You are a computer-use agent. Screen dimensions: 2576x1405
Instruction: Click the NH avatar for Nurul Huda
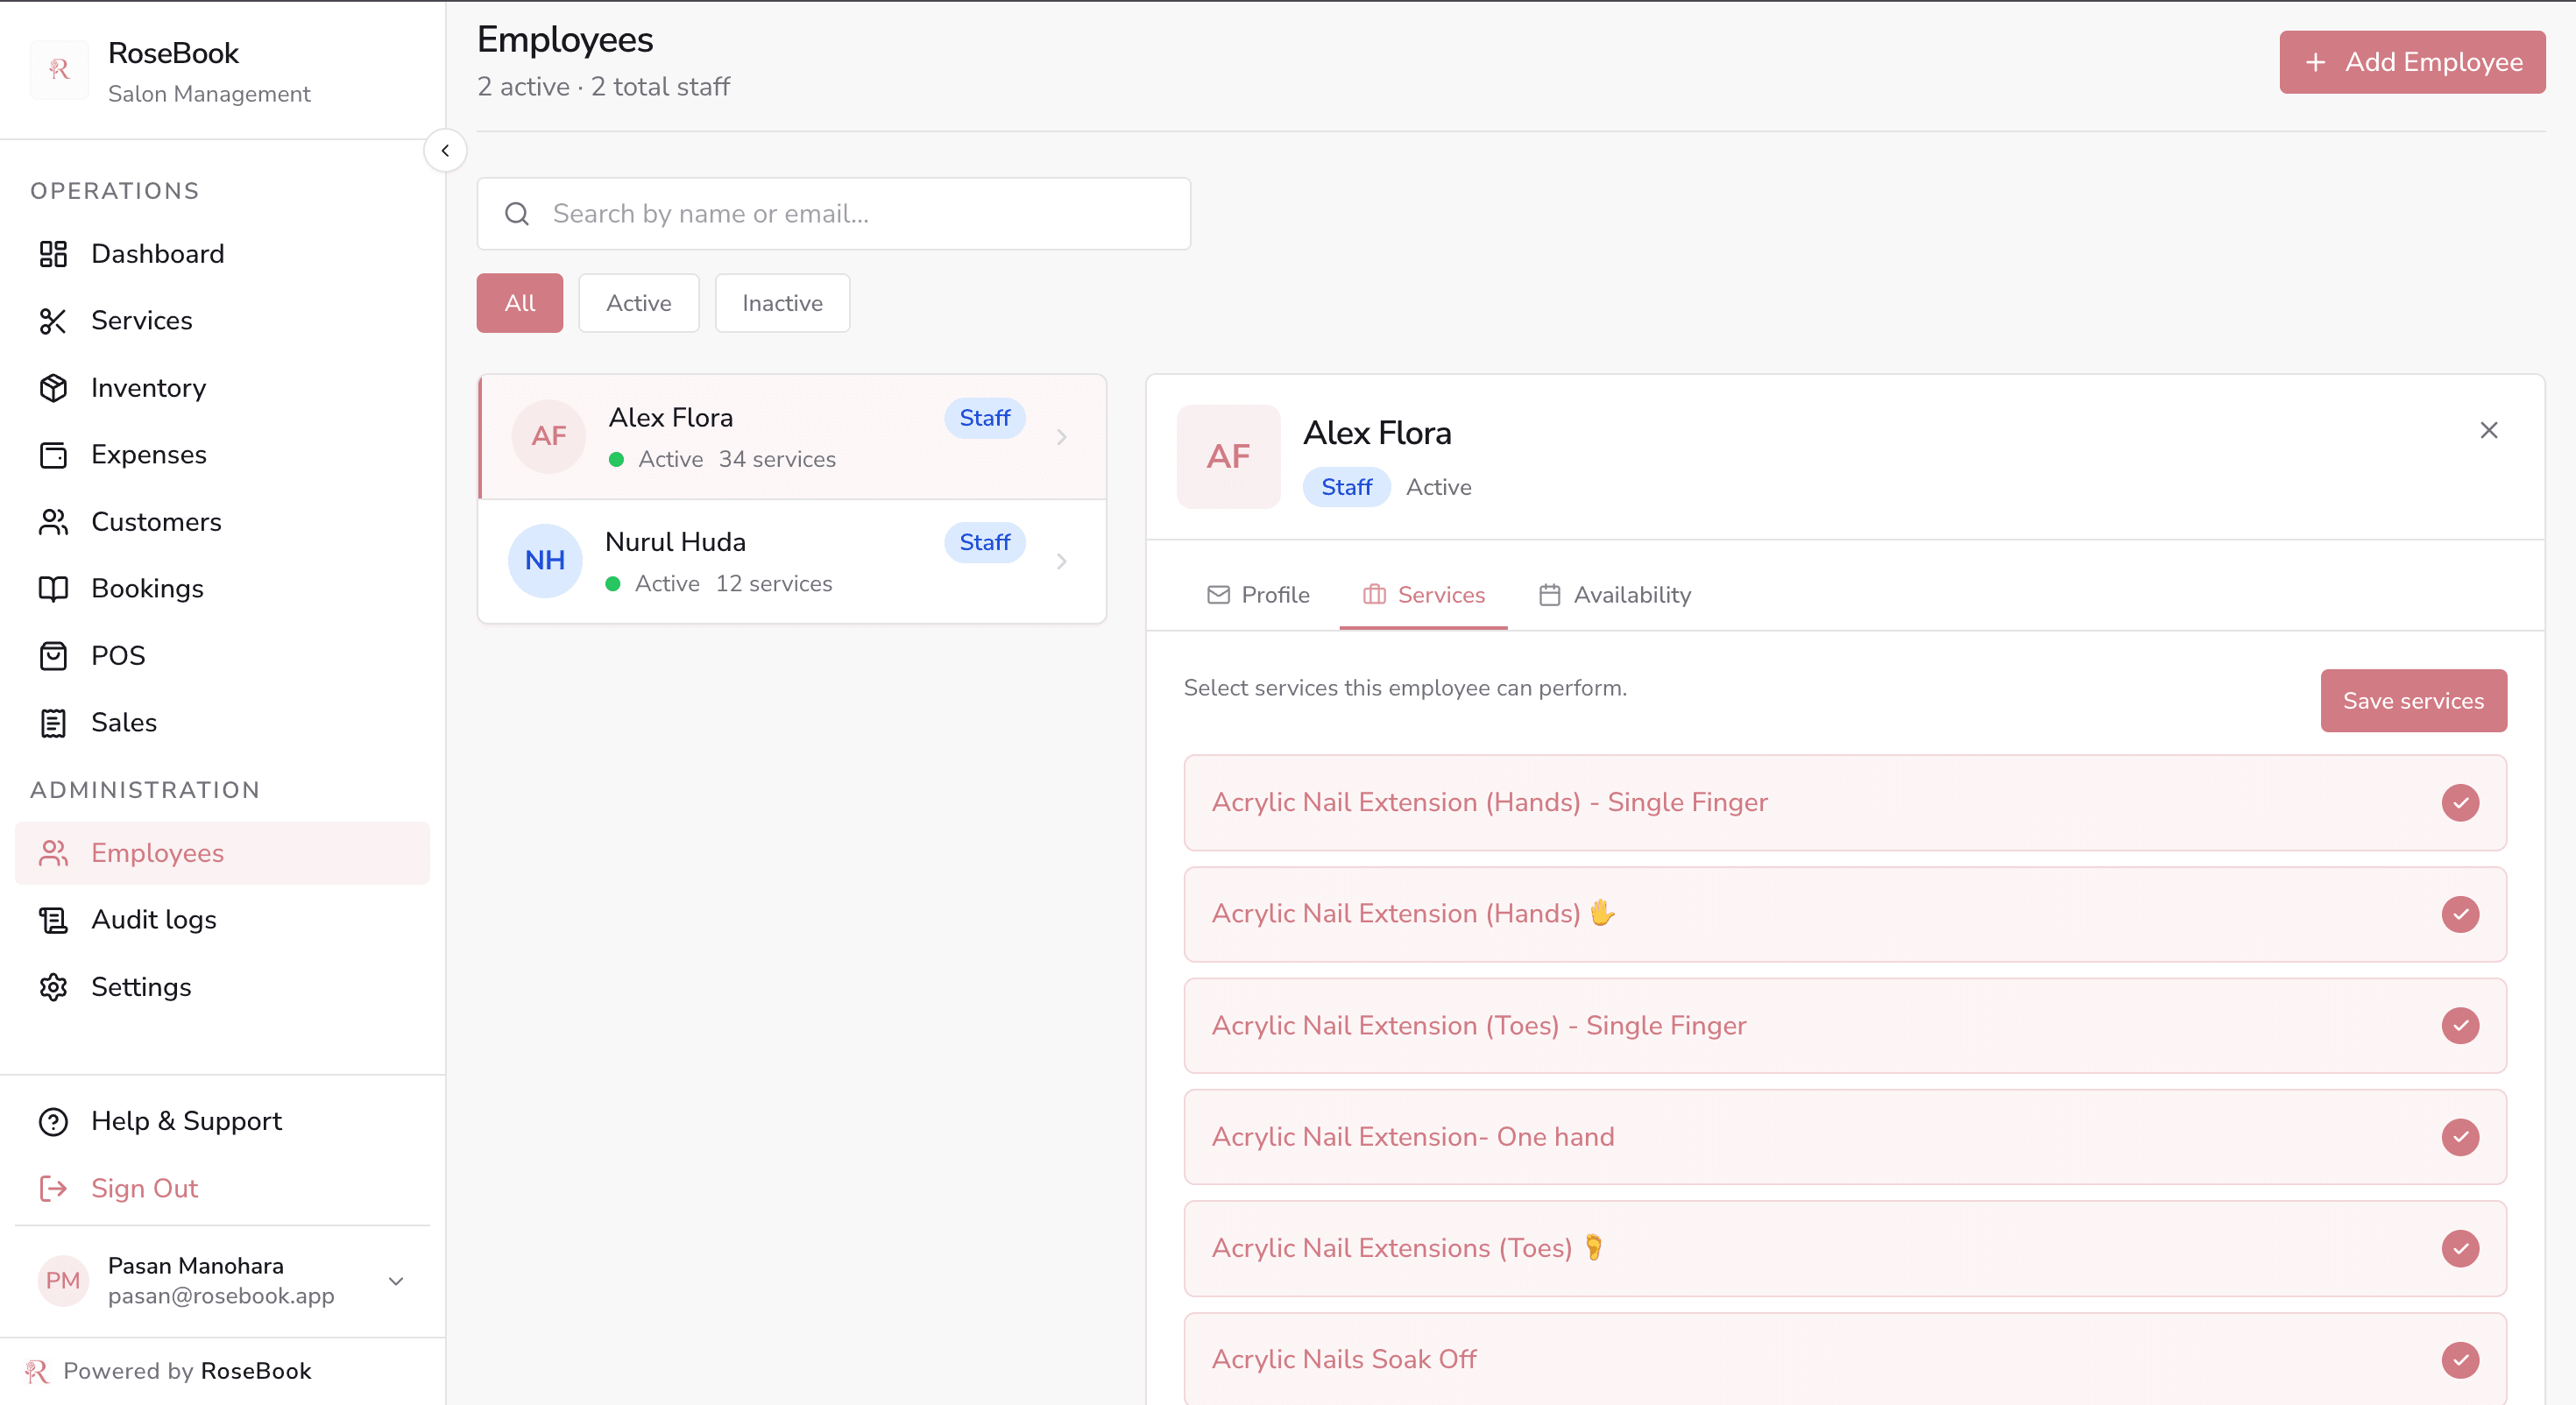pos(545,561)
